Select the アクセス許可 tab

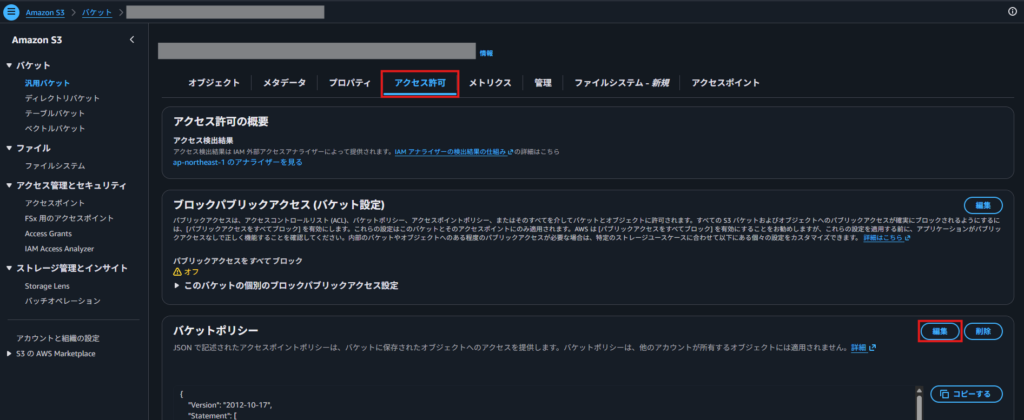tap(420, 83)
